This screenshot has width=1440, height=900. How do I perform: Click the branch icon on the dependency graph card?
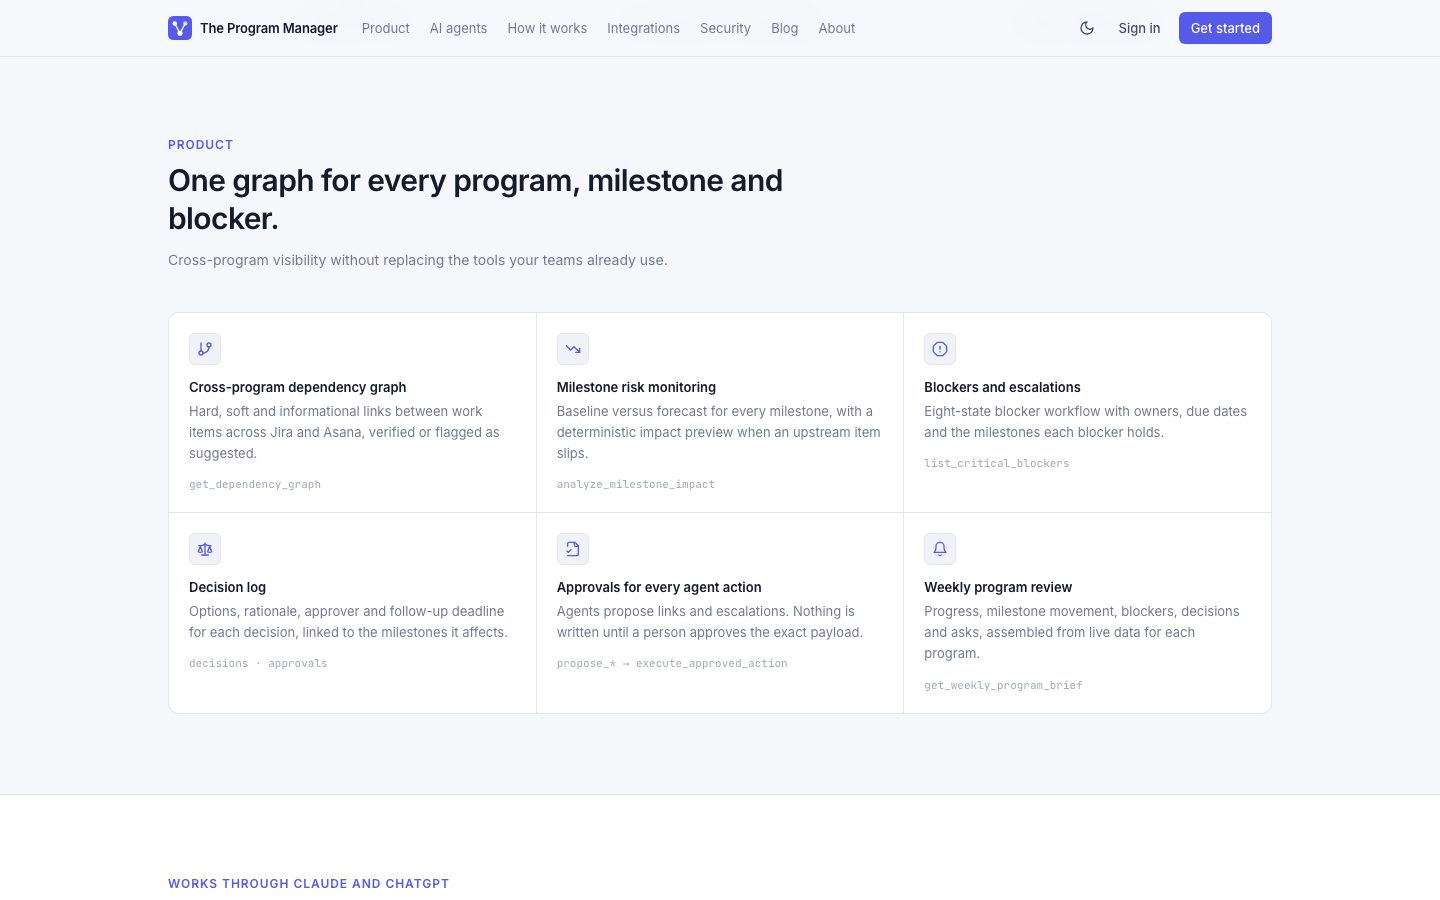coord(205,349)
